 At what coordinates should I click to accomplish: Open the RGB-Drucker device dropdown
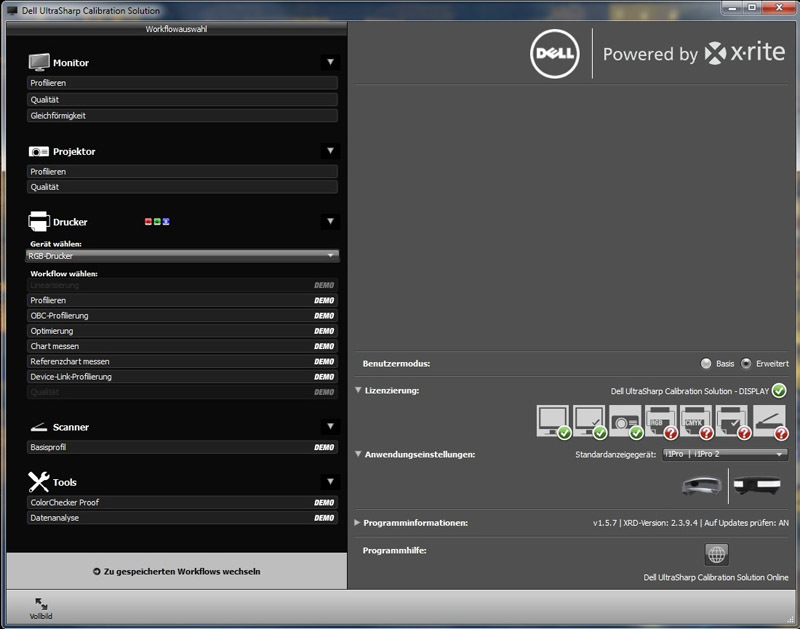coord(182,256)
